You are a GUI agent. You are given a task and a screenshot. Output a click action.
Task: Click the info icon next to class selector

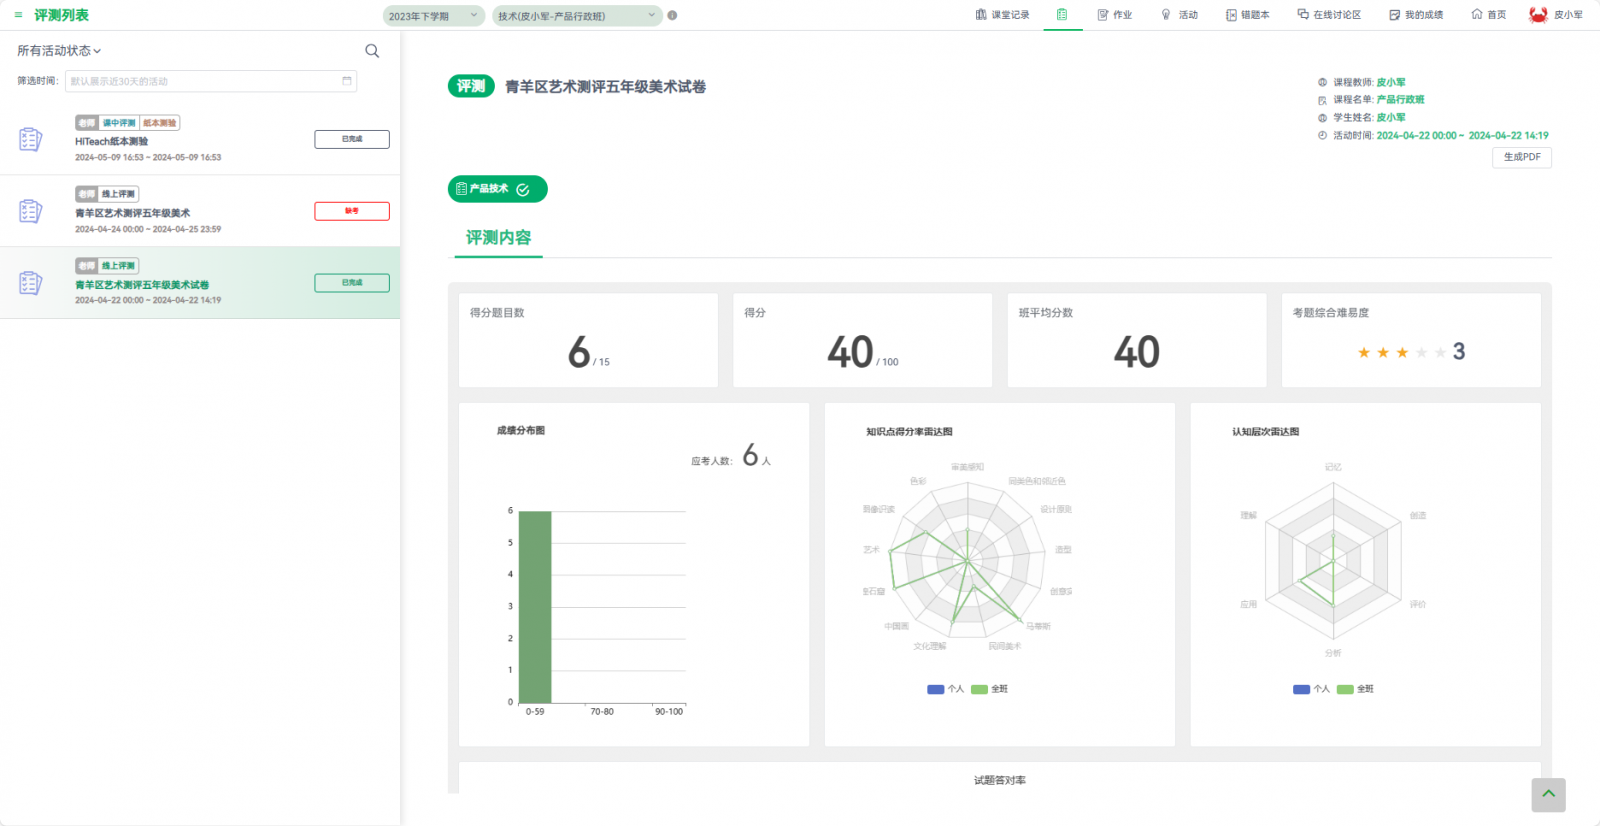click(672, 15)
